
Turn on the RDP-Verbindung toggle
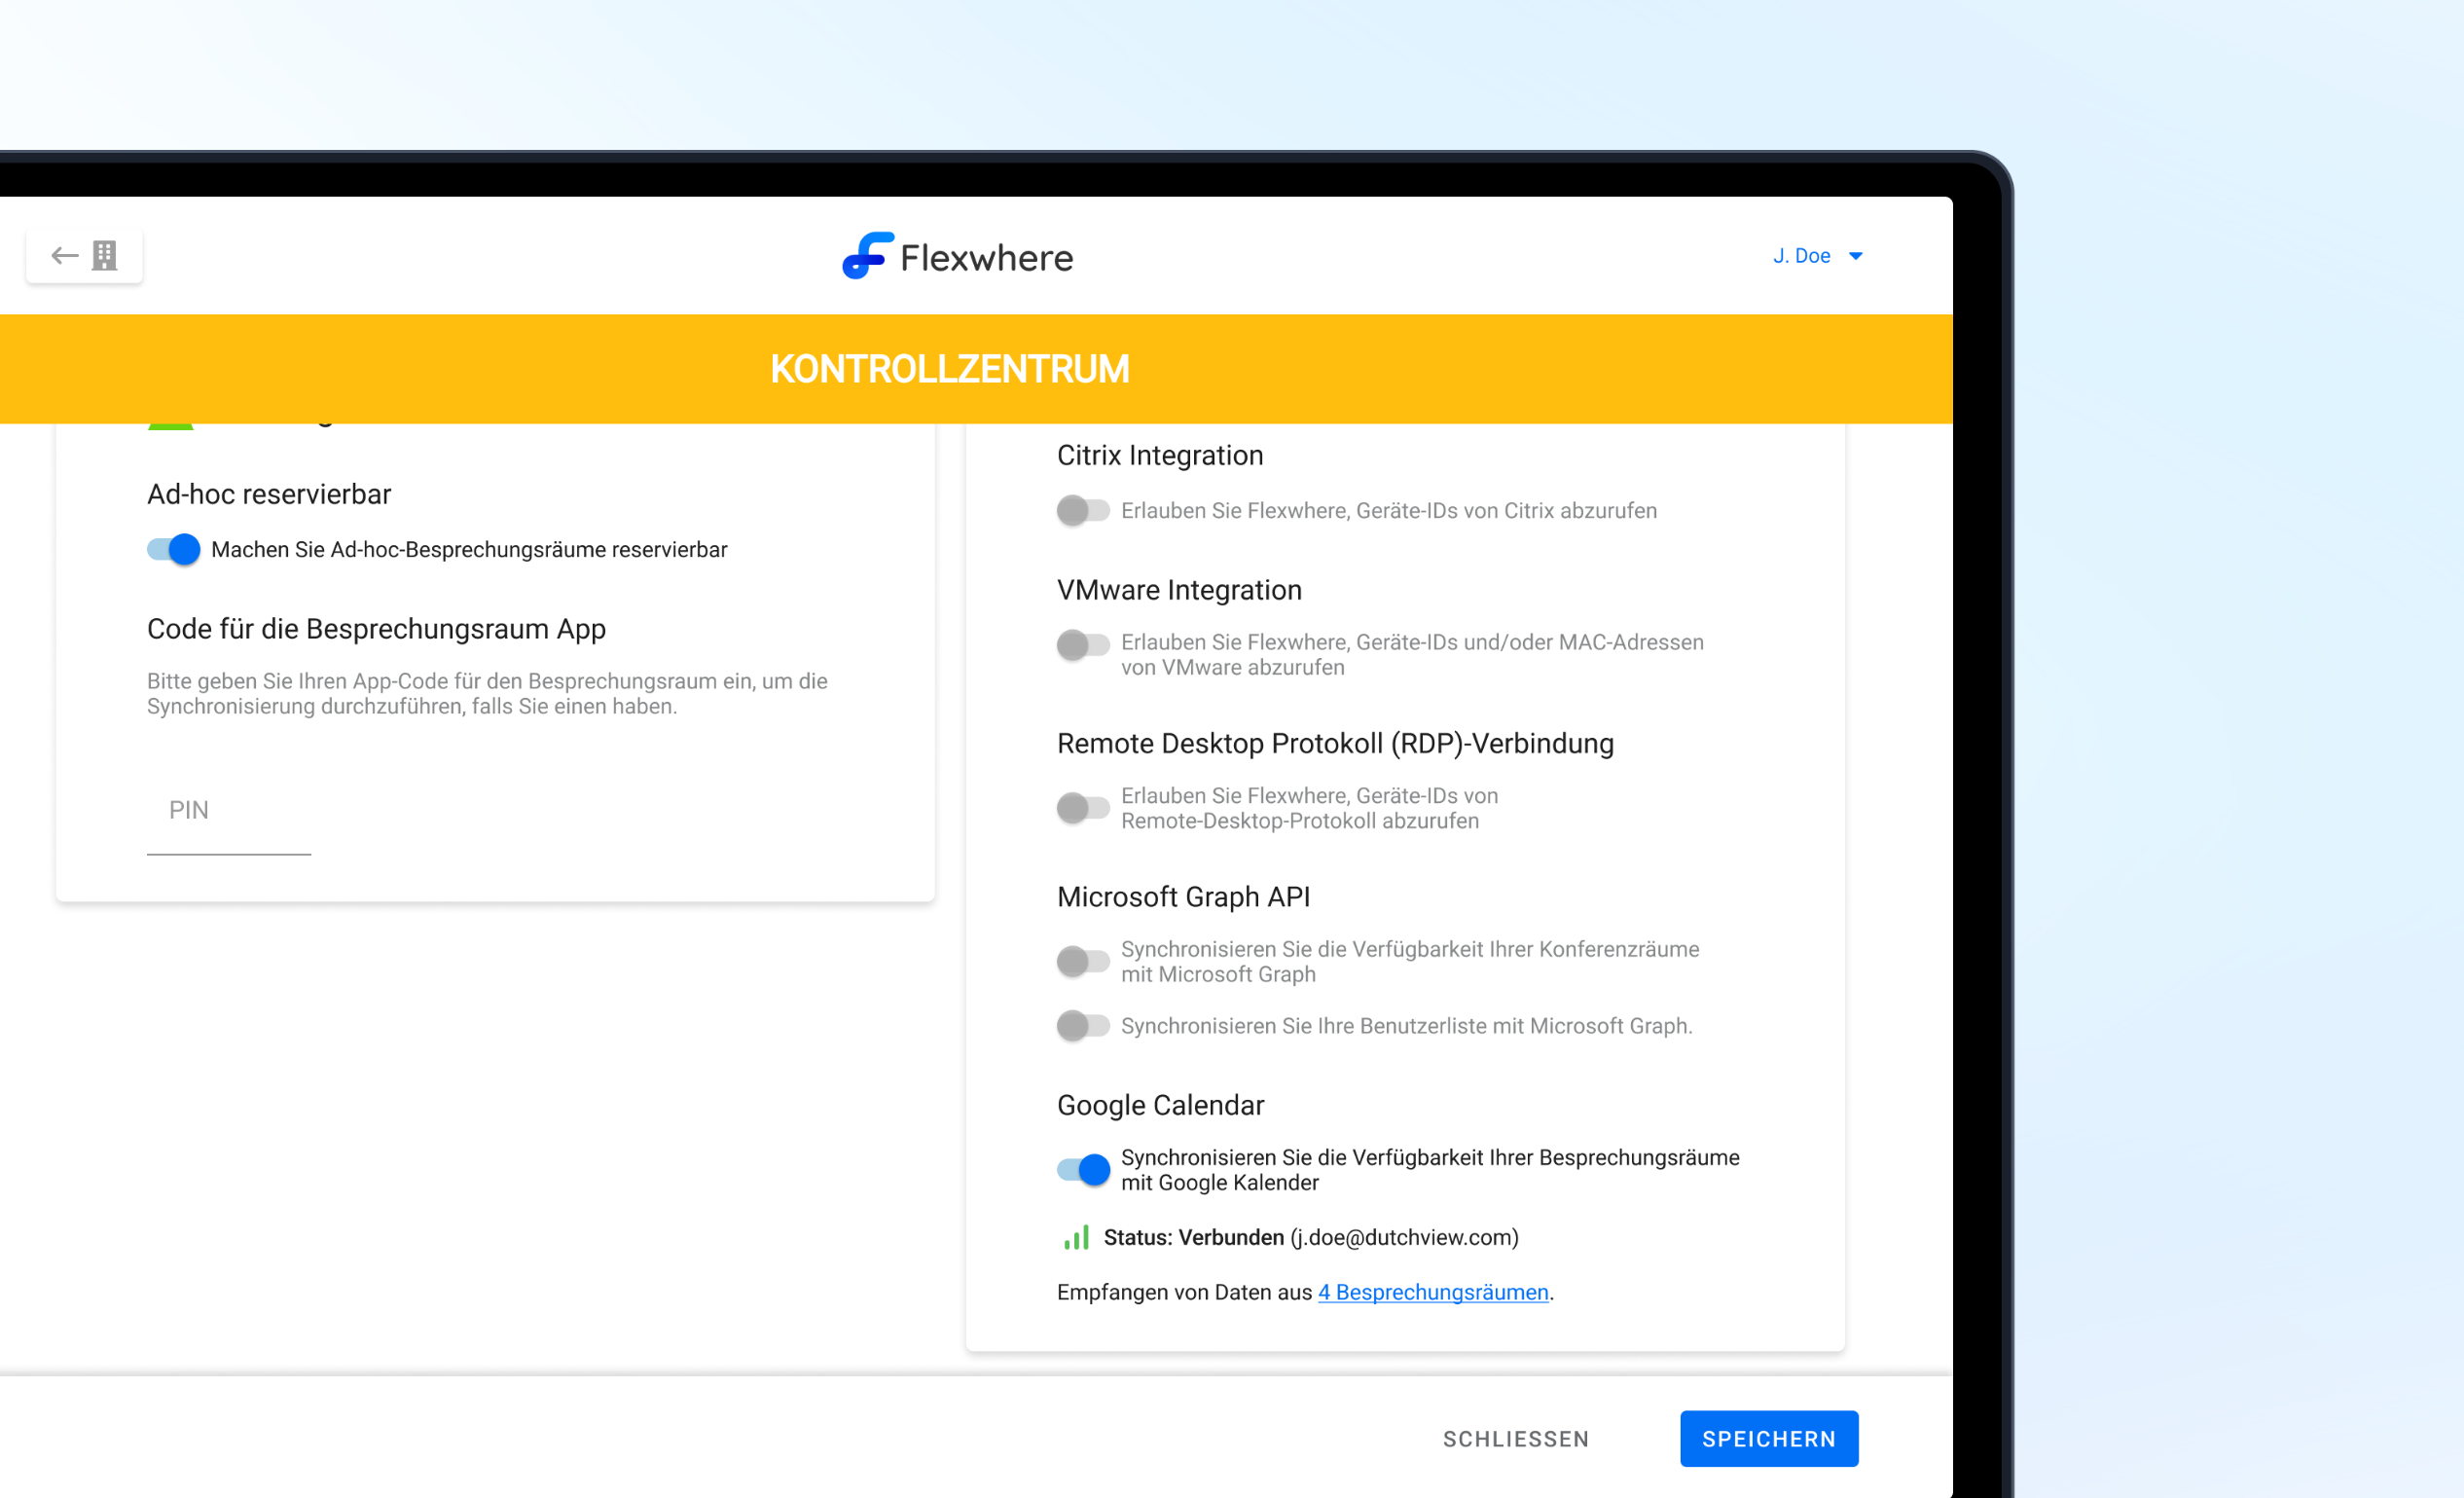(1083, 807)
